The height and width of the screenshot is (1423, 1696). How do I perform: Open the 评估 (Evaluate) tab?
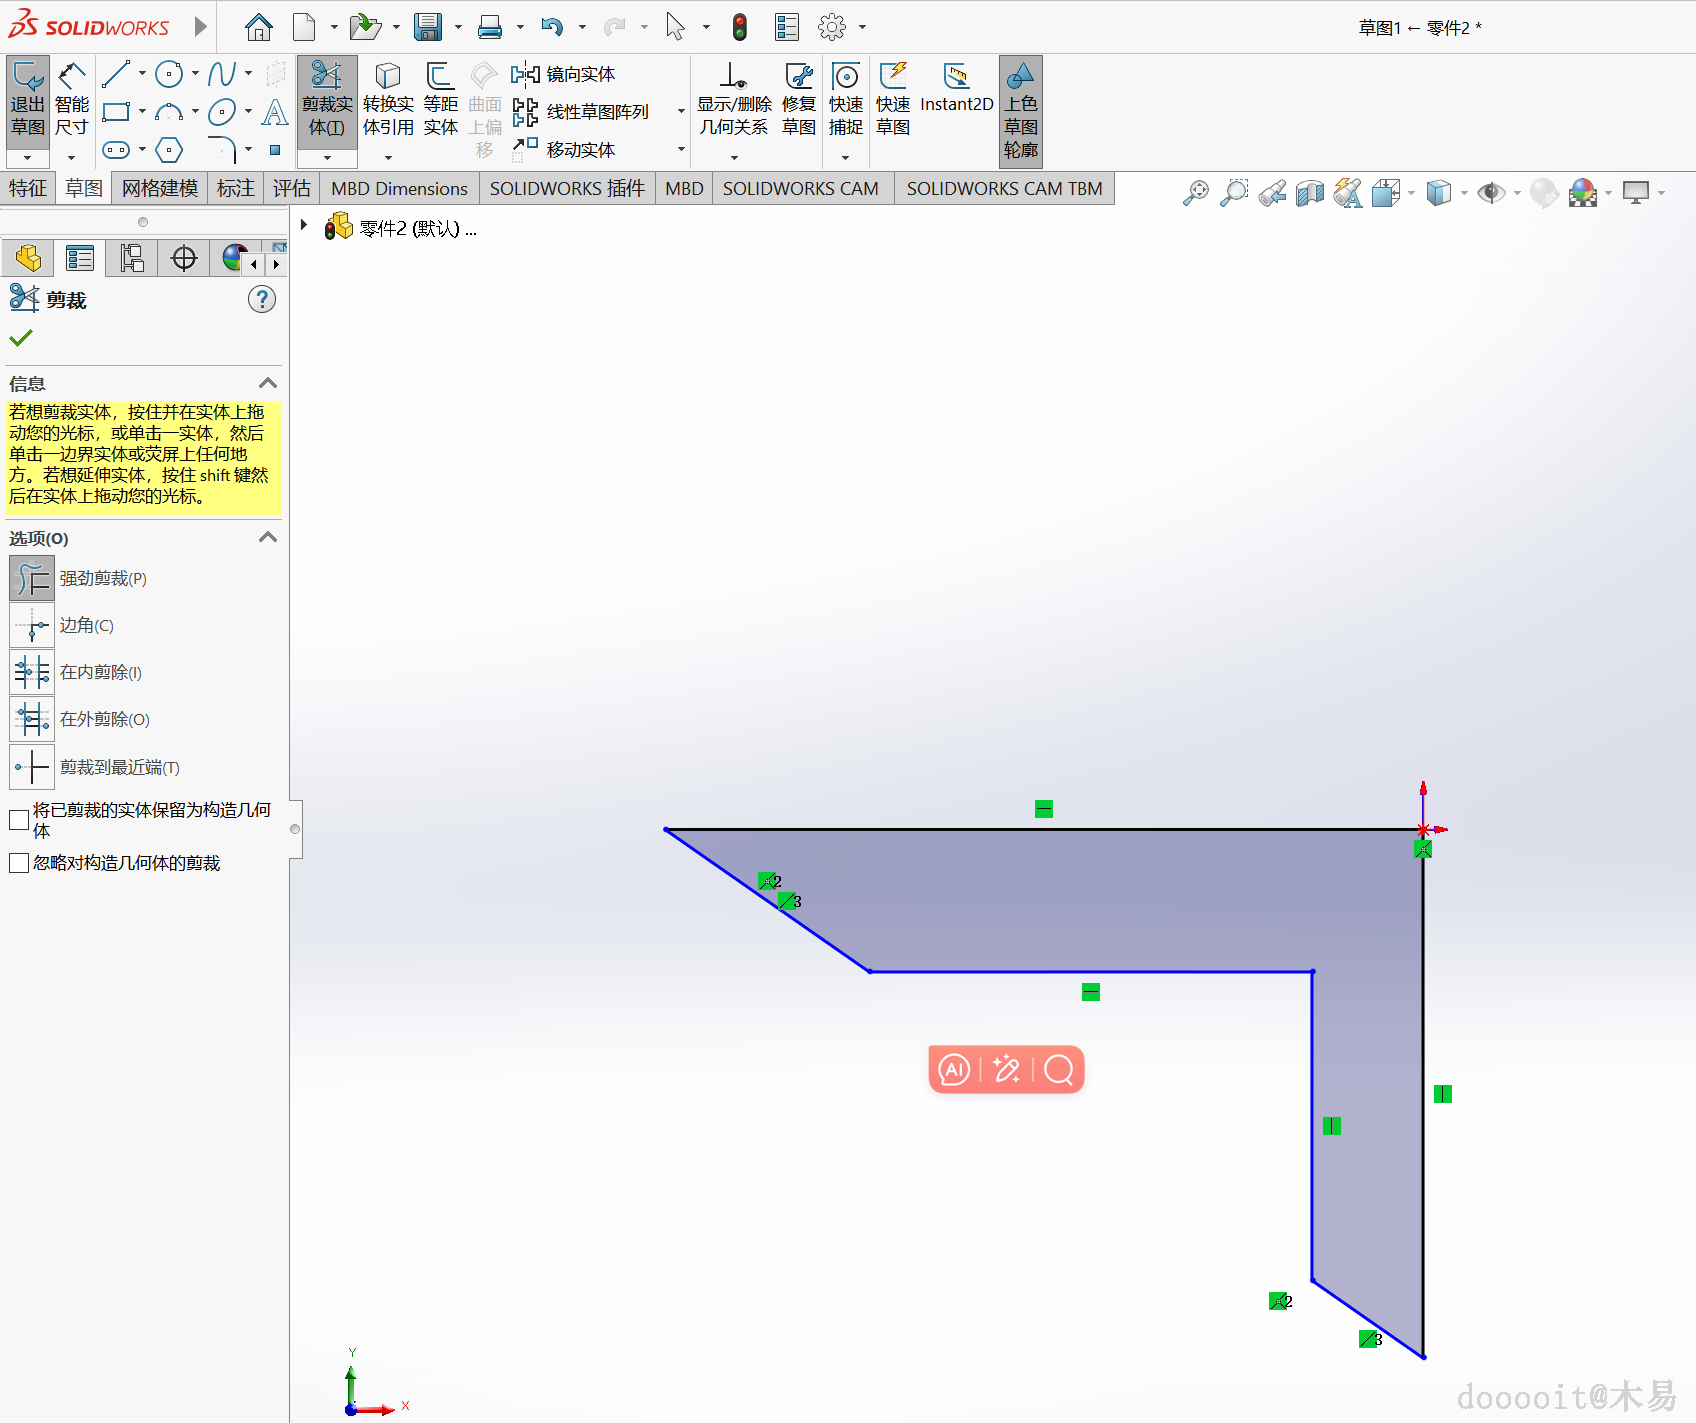click(x=291, y=188)
